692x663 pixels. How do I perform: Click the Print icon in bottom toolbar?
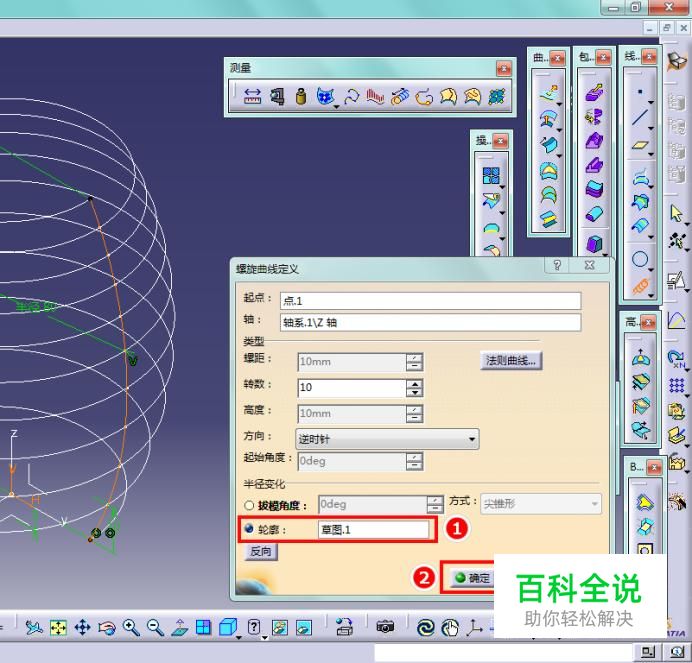(x=344, y=627)
